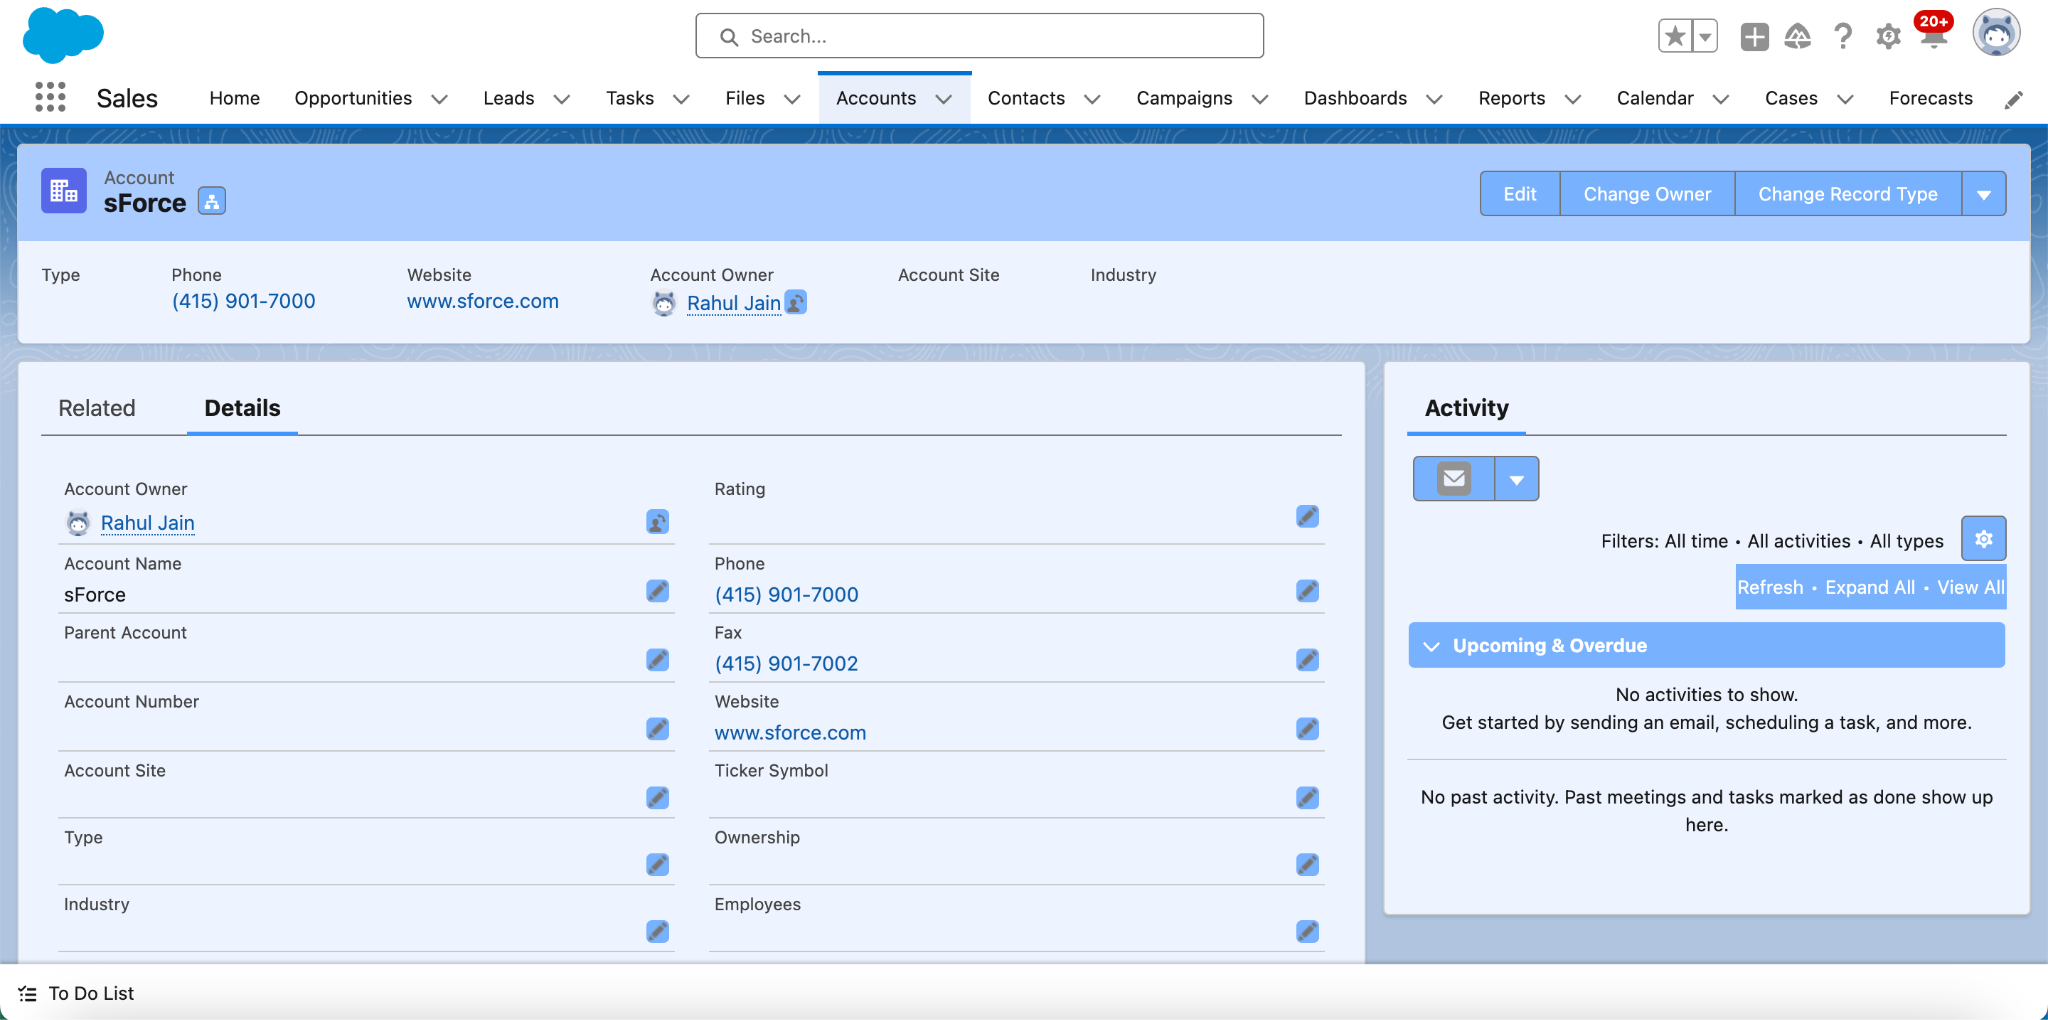Open the Campaigns tab
Screen dimensions: 2048x1020
click(x=1184, y=98)
